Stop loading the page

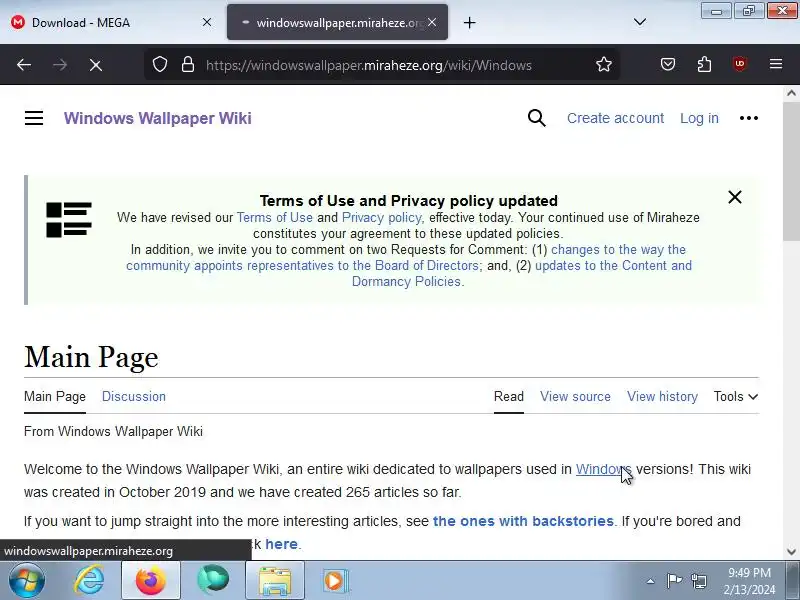click(95, 65)
